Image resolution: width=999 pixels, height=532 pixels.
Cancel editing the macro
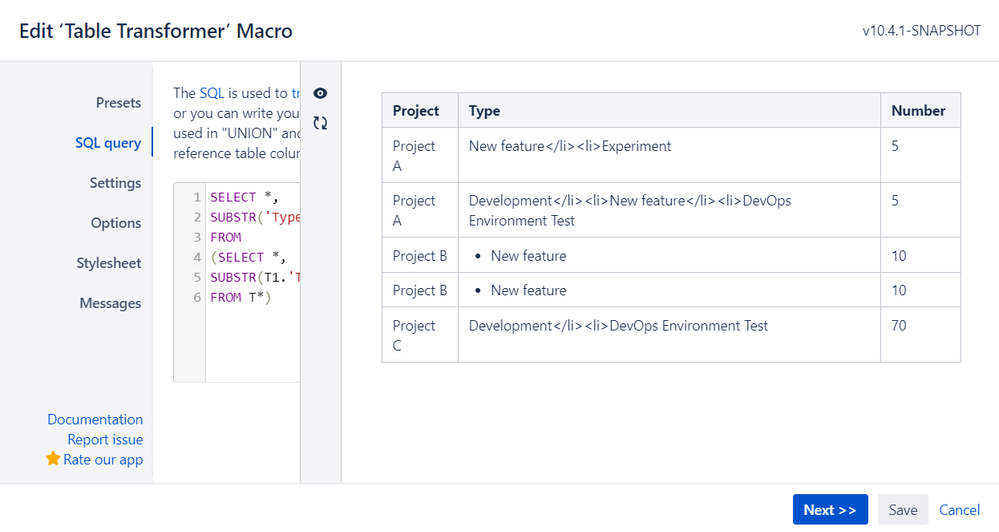(x=959, y=510)
